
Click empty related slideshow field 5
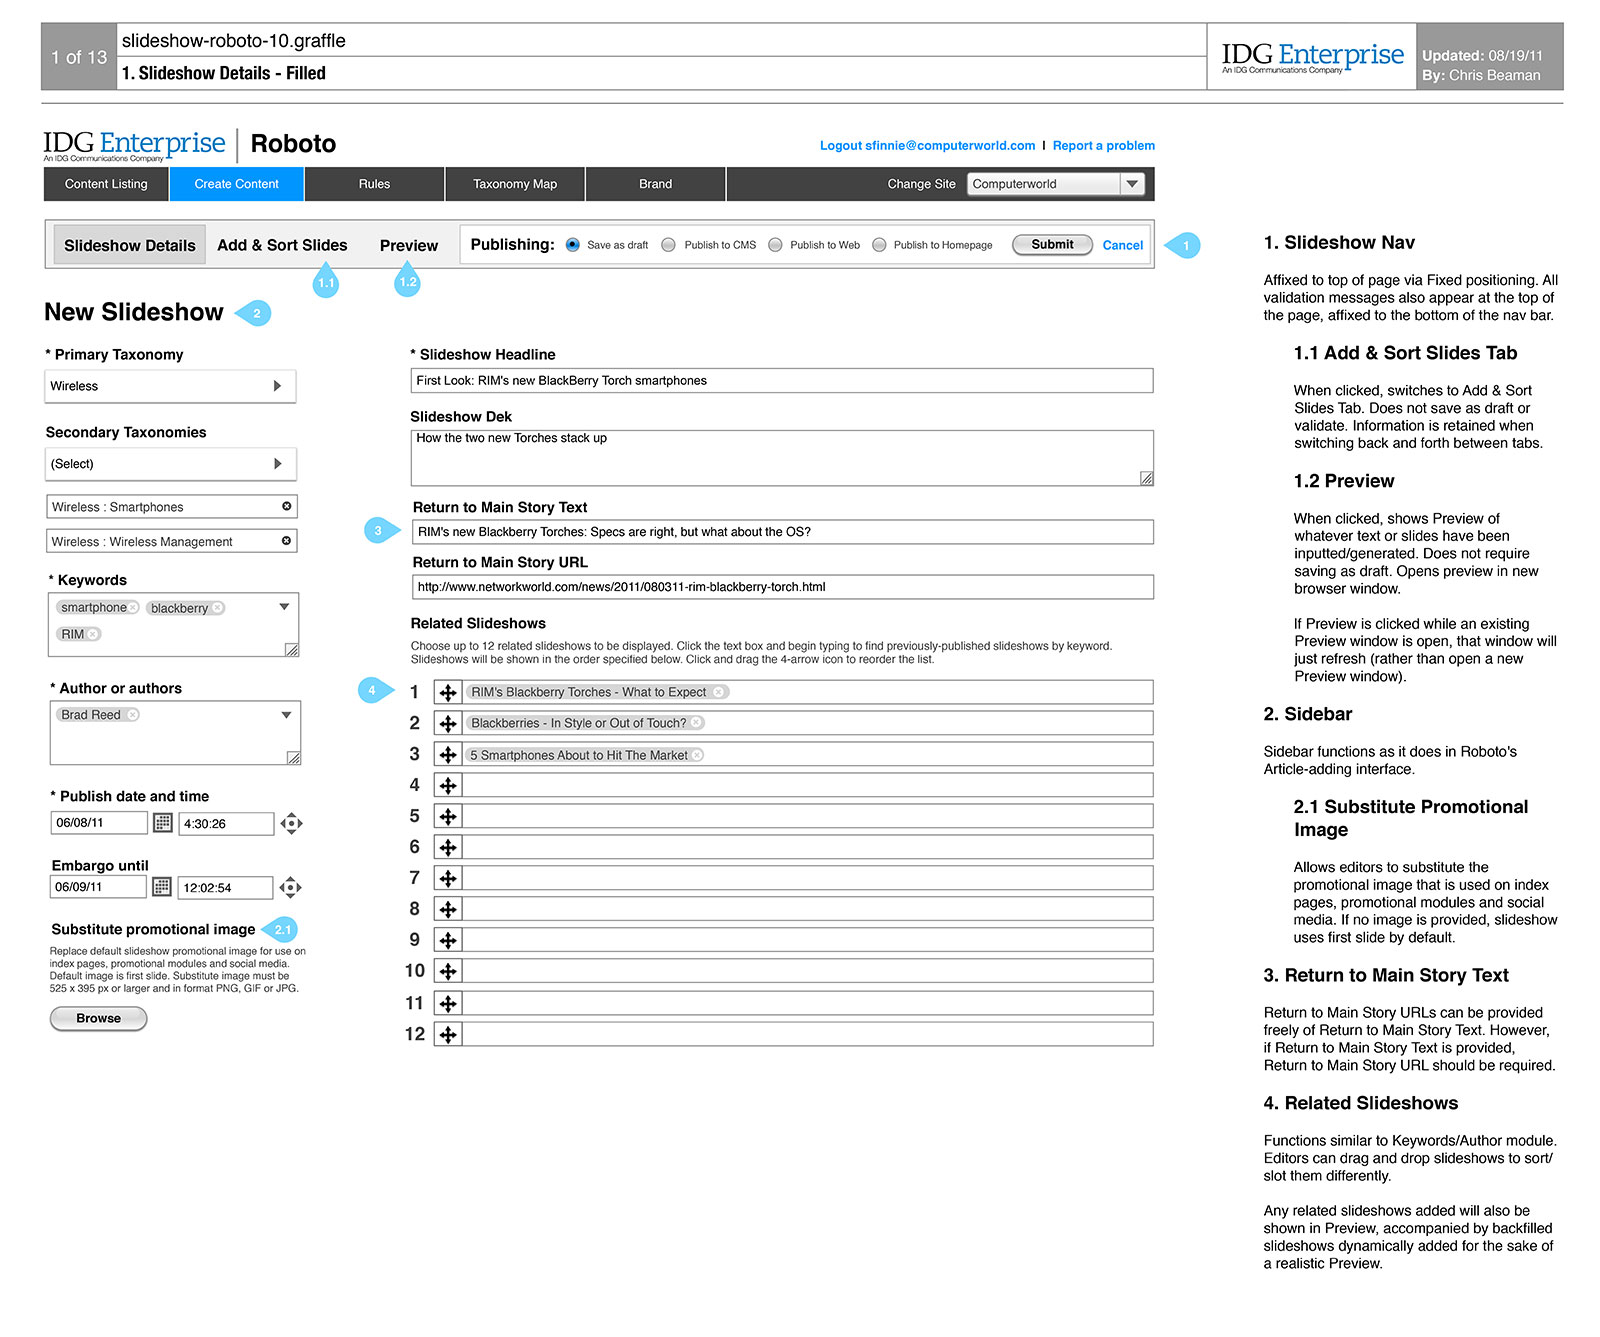coord(808,816)
